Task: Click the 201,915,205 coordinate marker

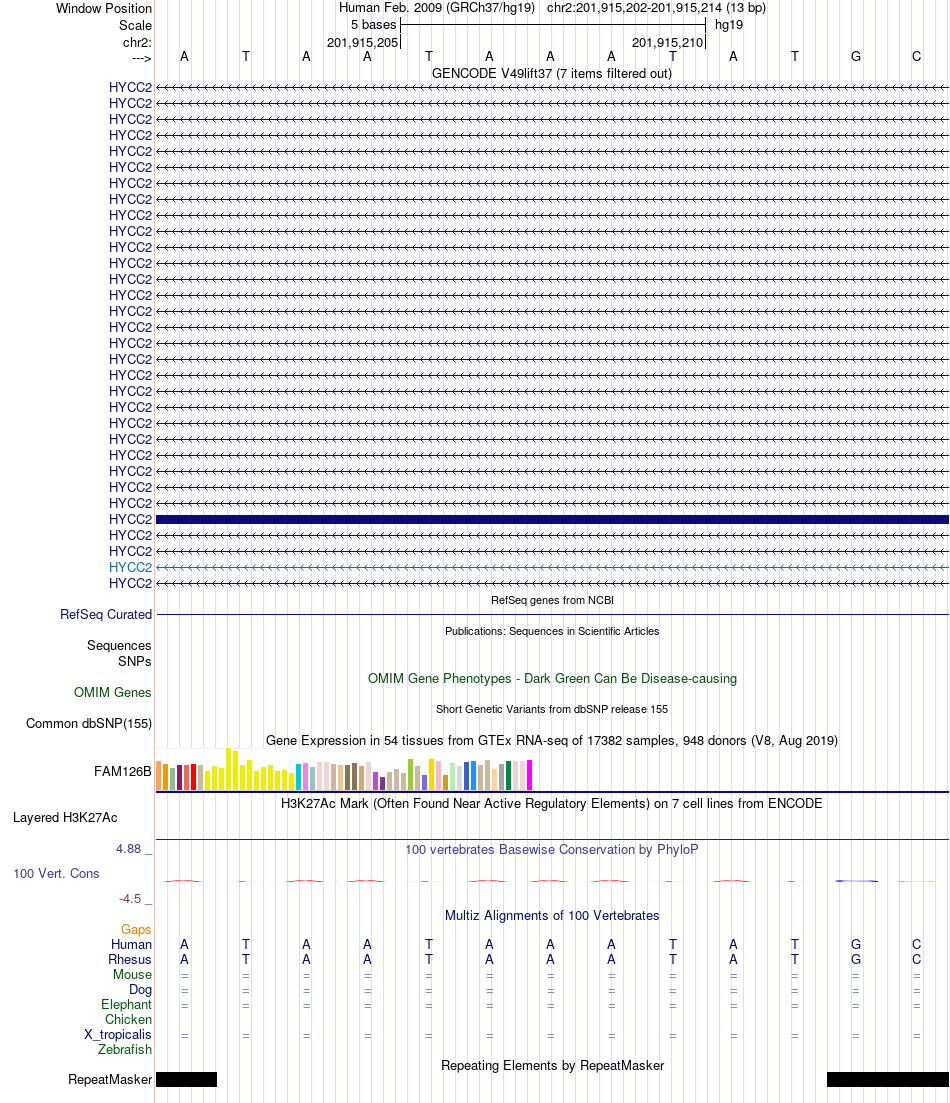Action: click(x=362, y=42)
